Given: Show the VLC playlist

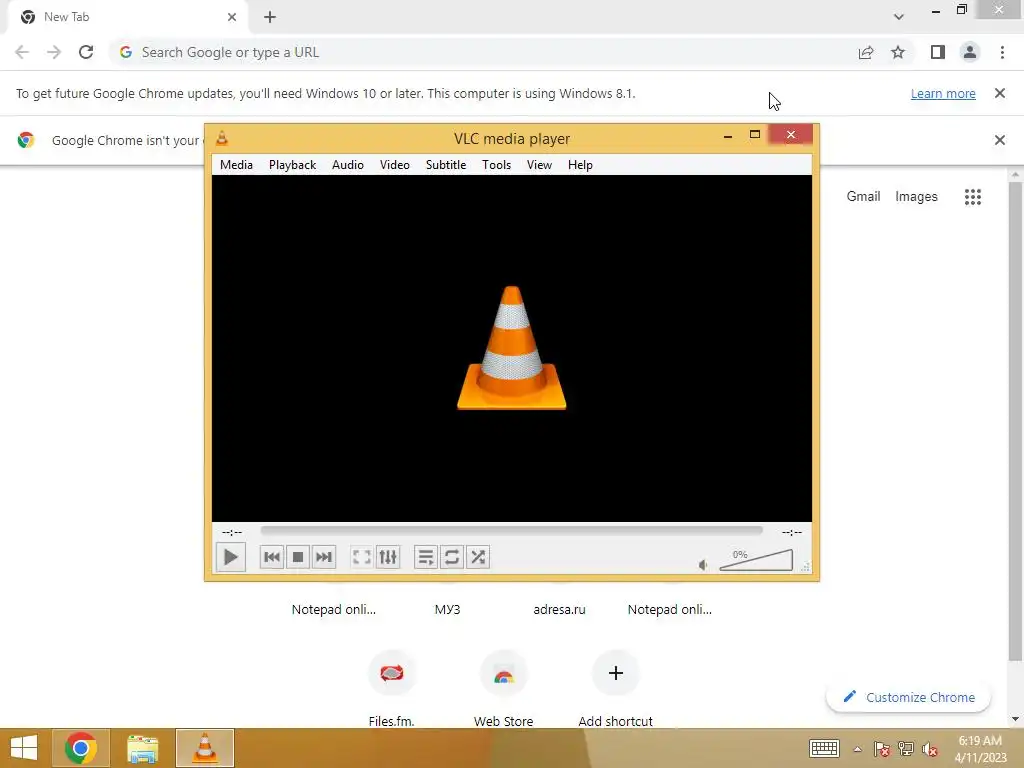Looking at the screenshot, I should [x=426, y=557].
